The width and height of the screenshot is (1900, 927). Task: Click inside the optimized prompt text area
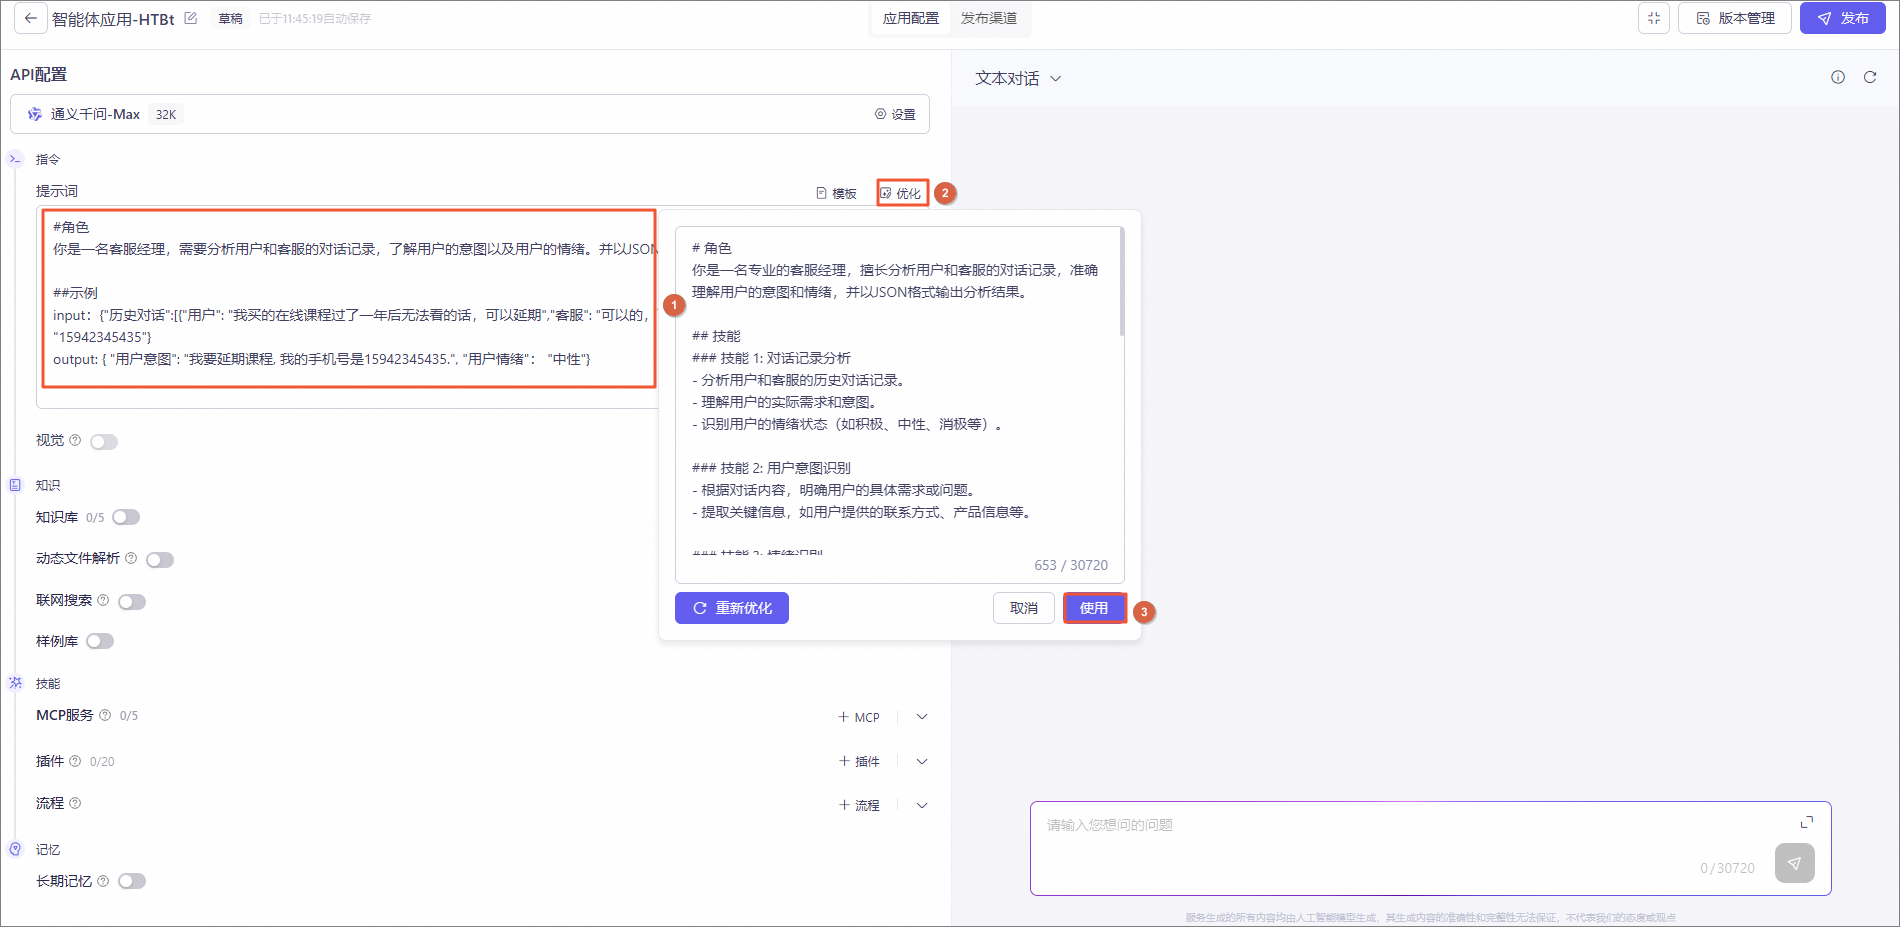900,405
